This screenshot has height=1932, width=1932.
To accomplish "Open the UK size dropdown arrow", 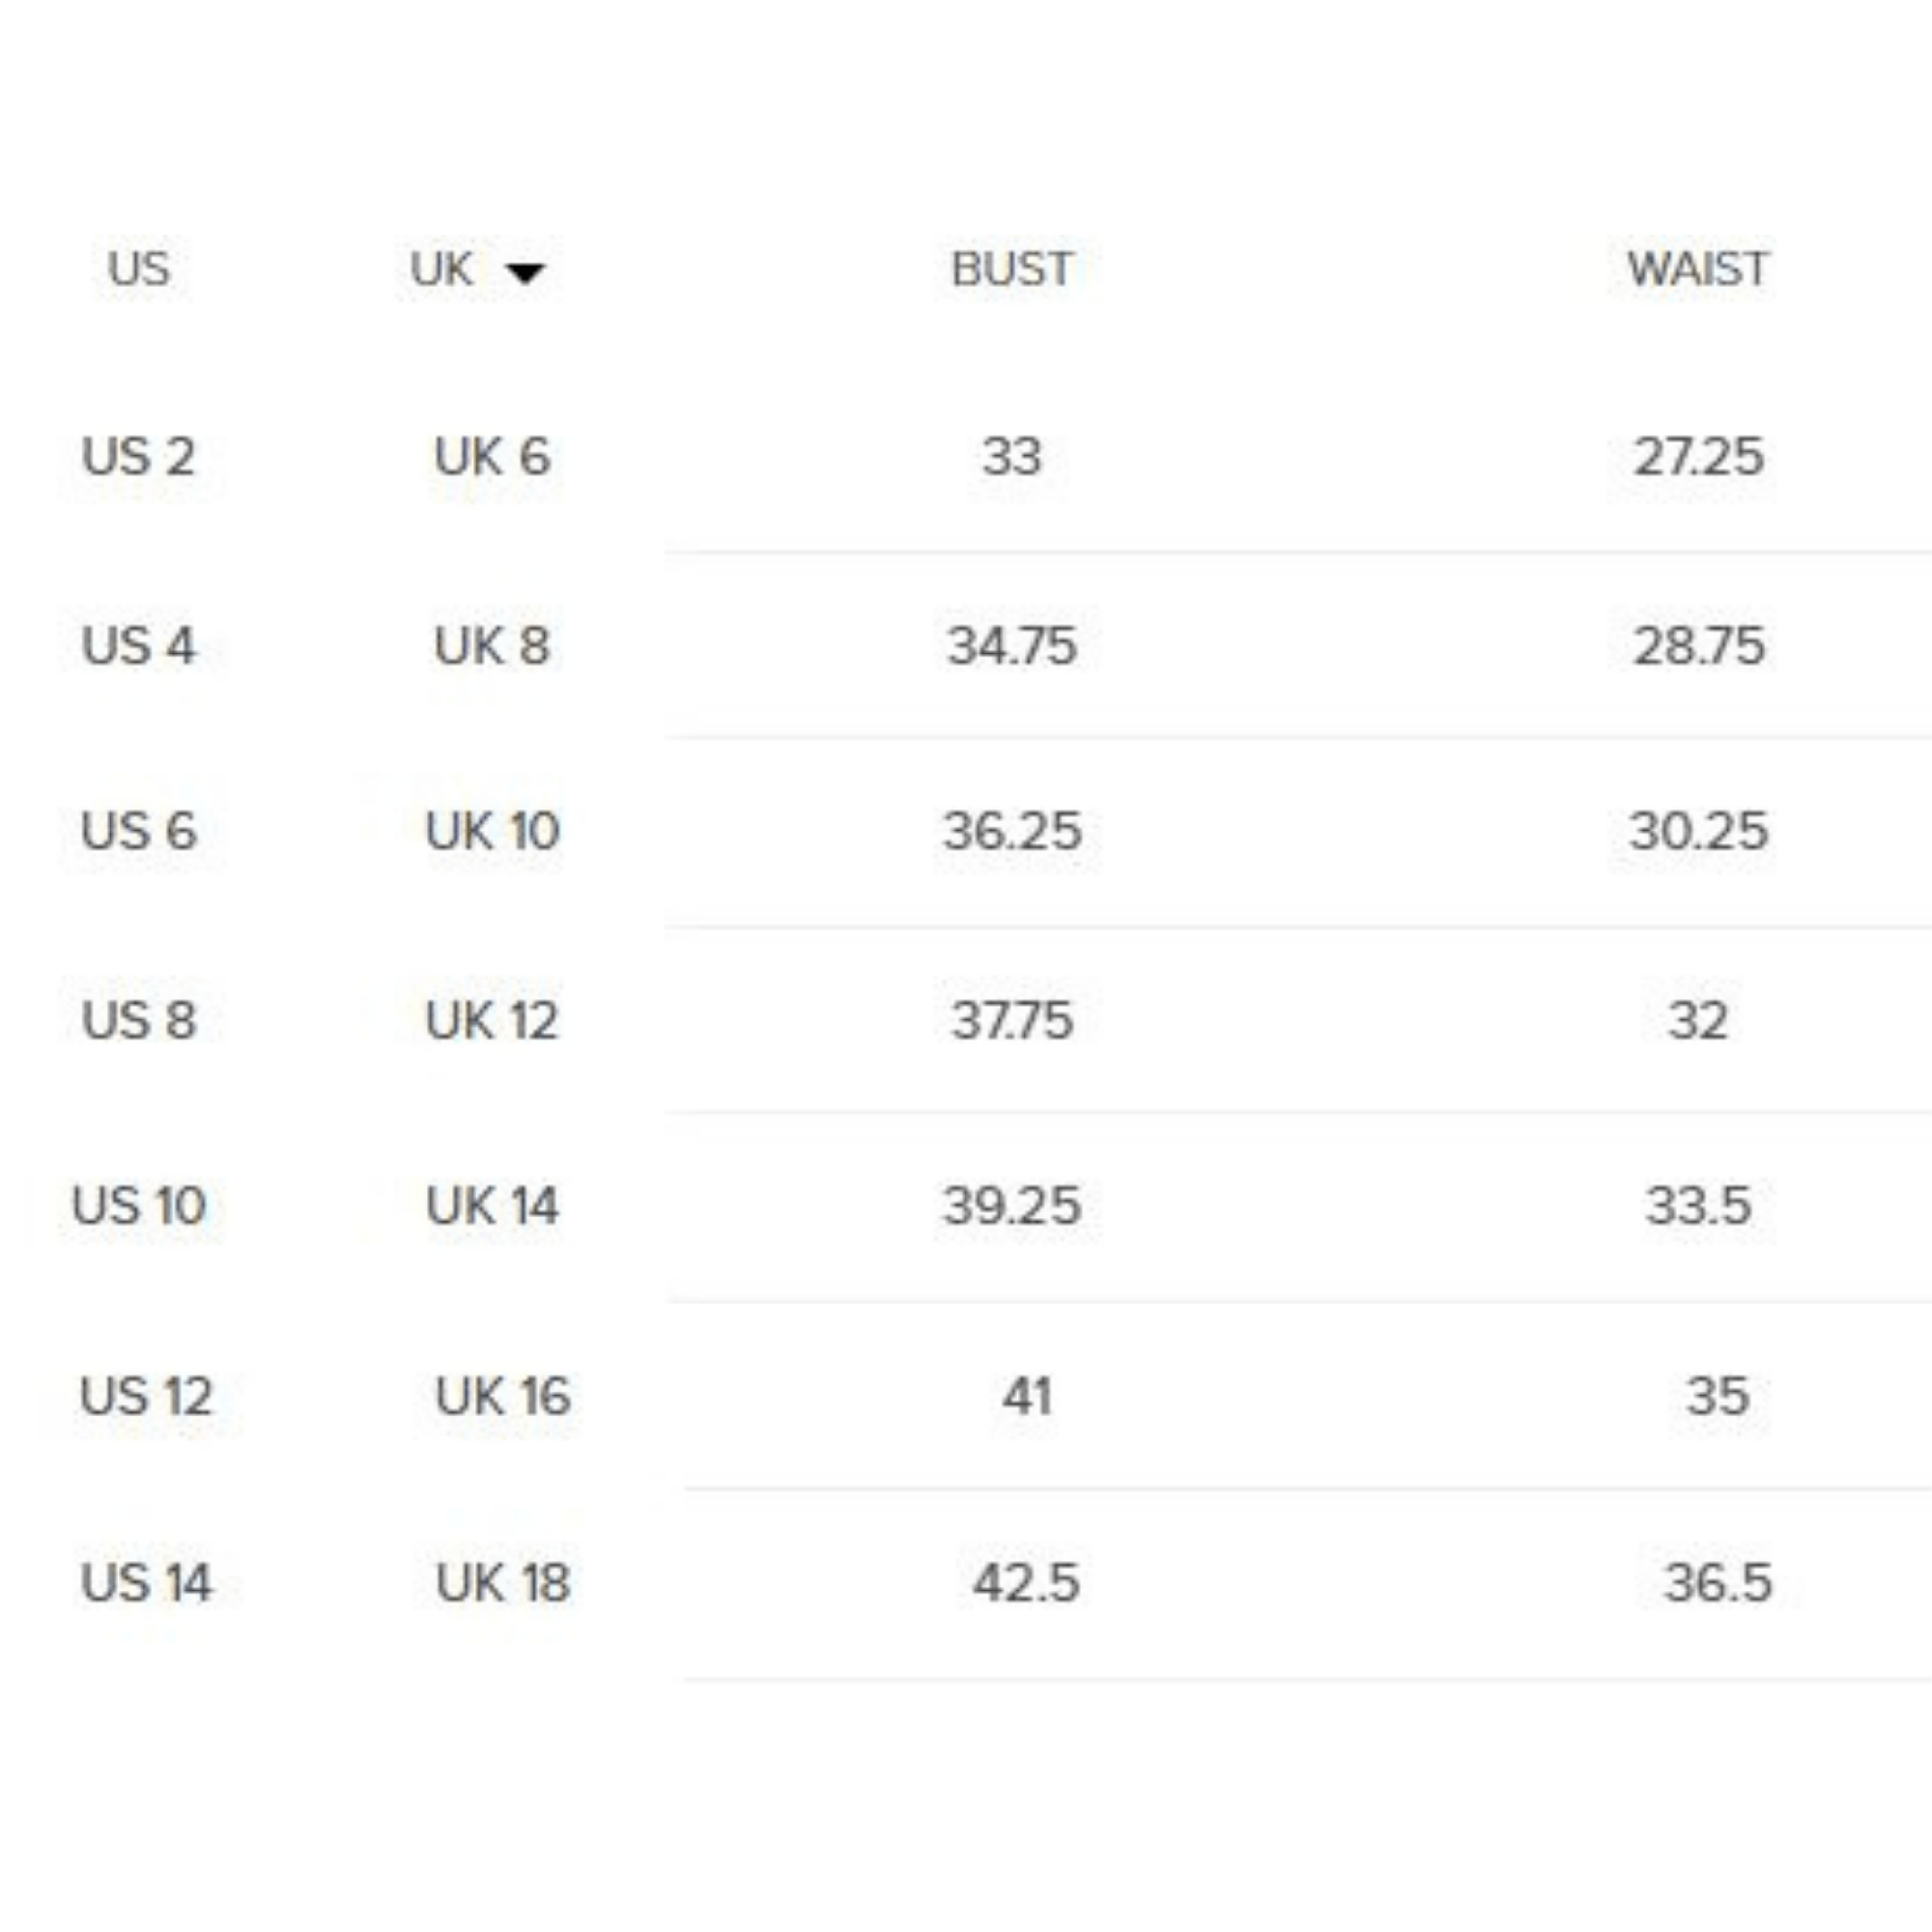I will click(x=525, y=272).
